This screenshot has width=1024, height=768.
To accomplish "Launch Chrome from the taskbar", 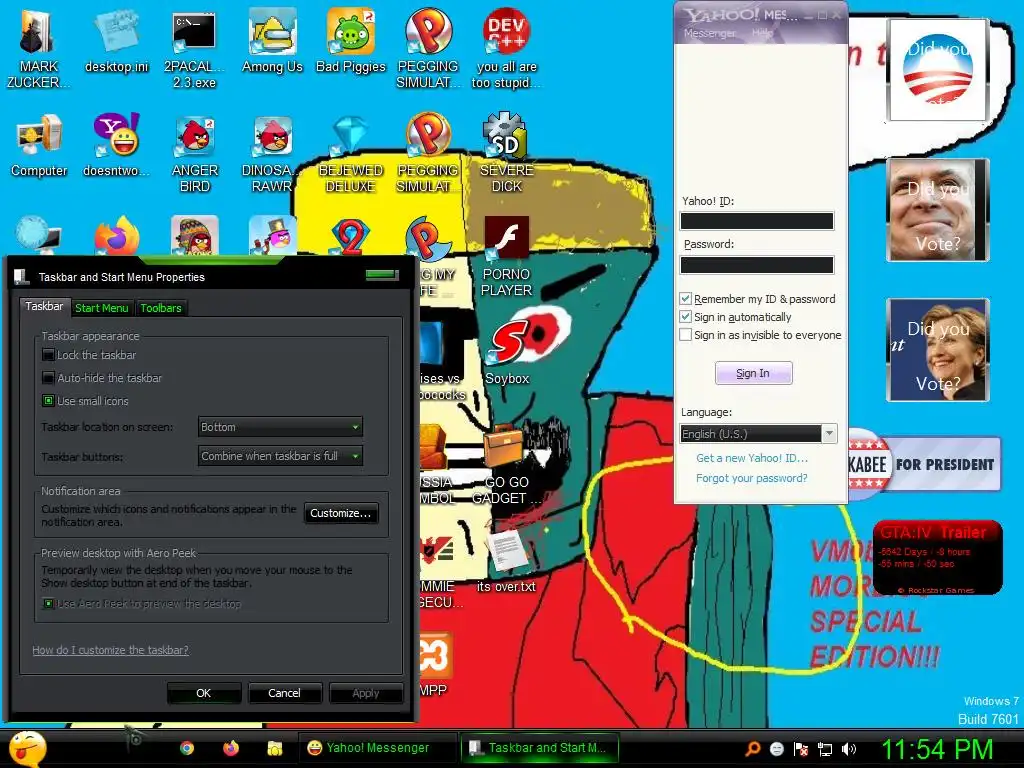I will (x=187, y=748).
